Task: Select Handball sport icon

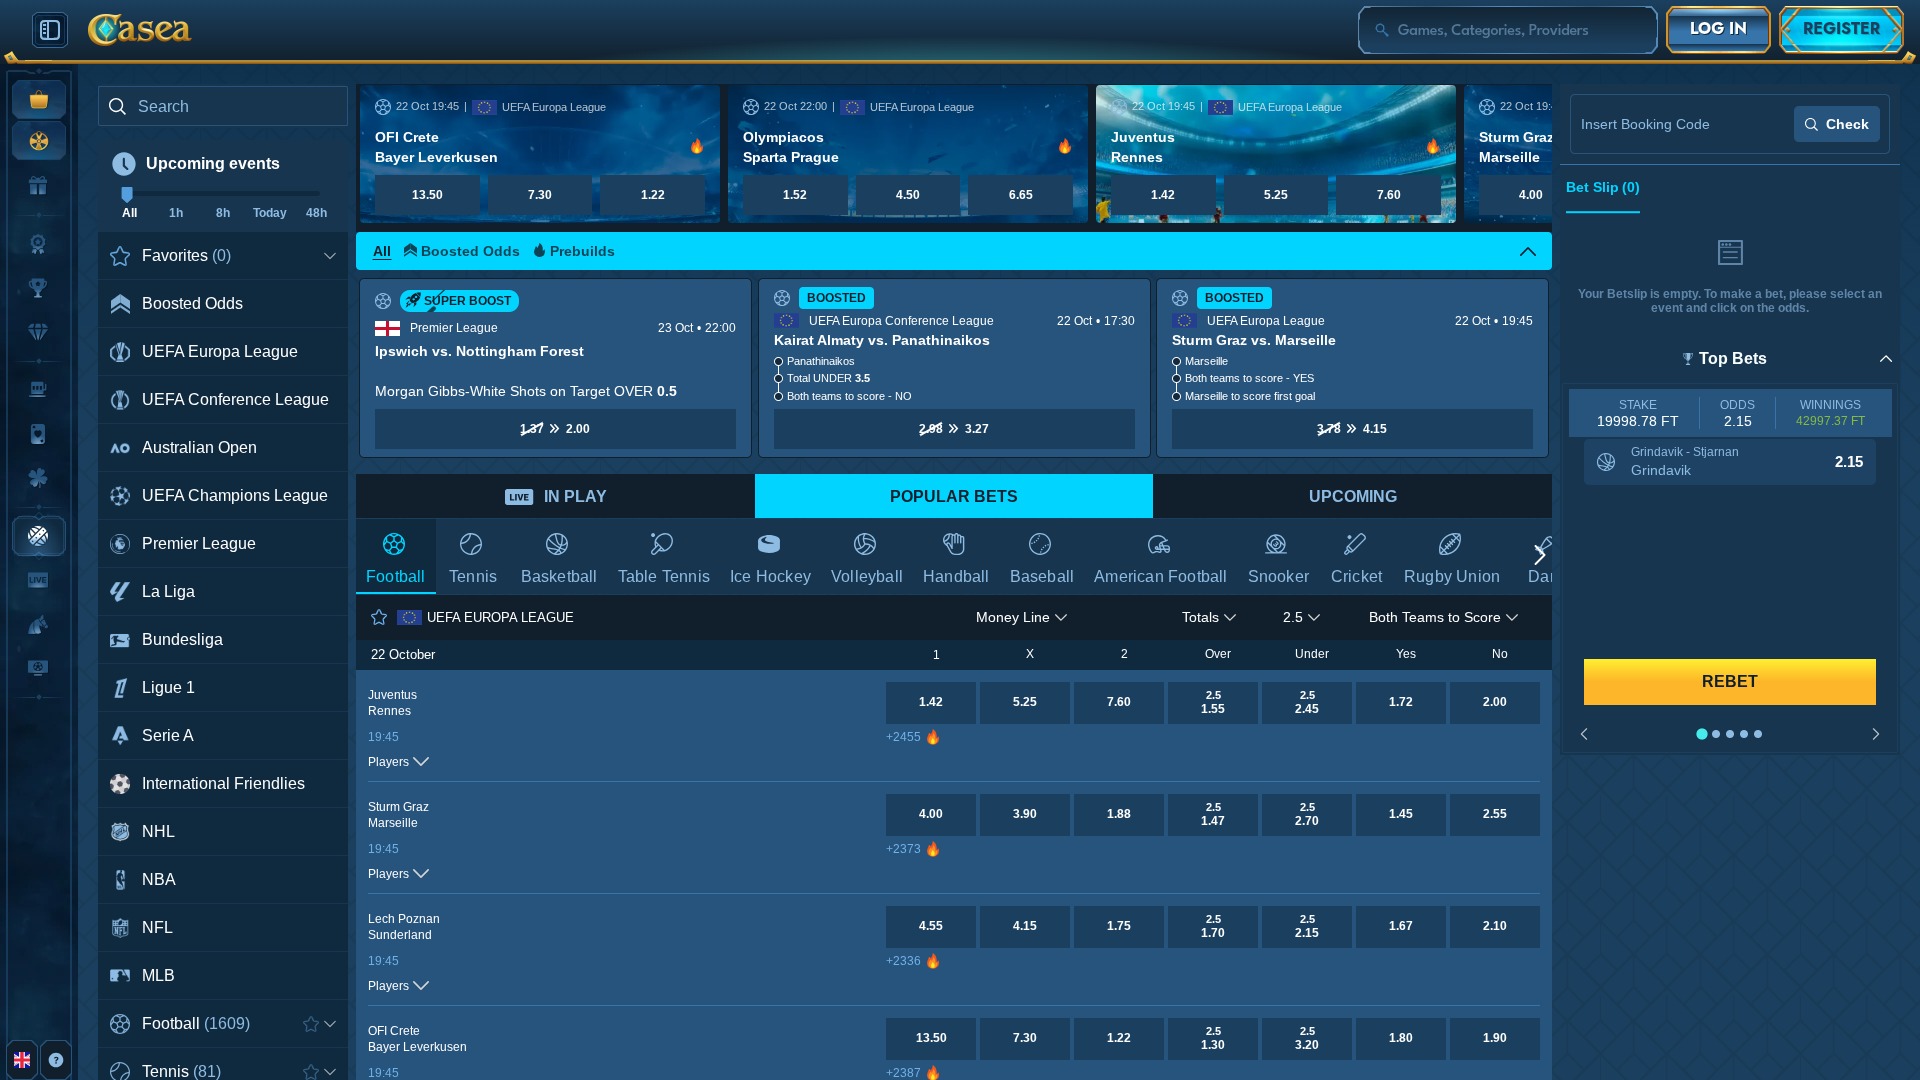Action: click(955, 558)
